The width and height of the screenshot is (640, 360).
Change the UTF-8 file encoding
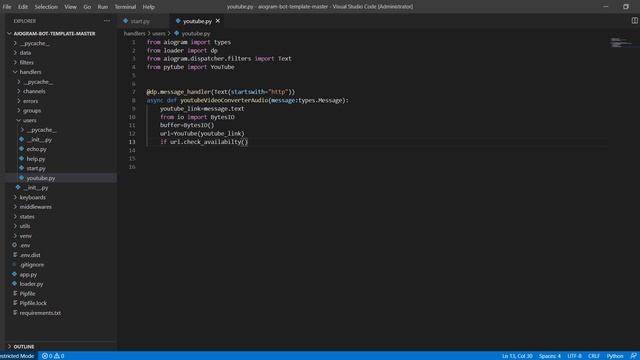[x=574, y=356]
